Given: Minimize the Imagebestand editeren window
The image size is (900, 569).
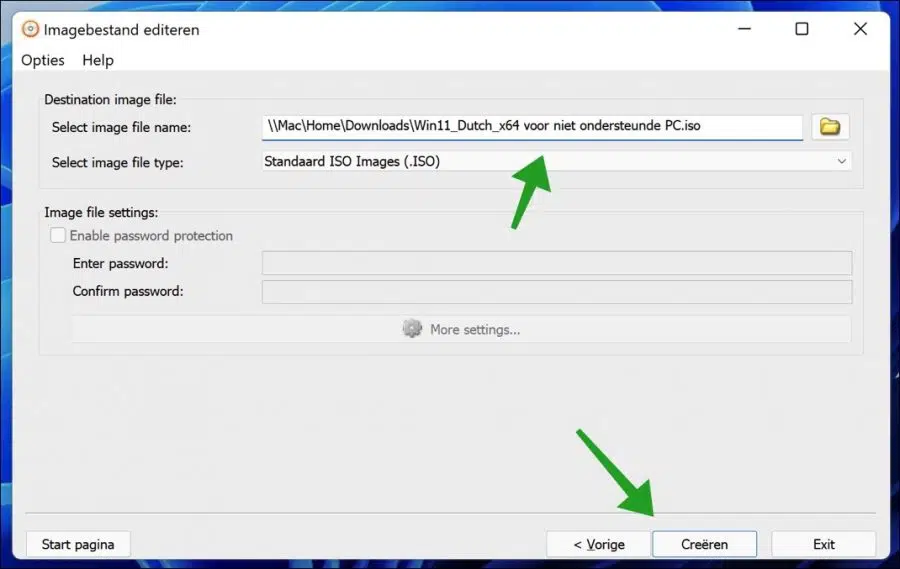Looking at the screenshot, I should pos(744,29).
